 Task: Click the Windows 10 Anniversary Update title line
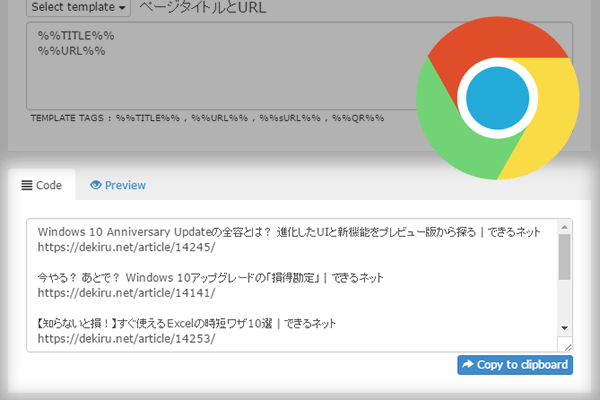[x=289, y=232]
